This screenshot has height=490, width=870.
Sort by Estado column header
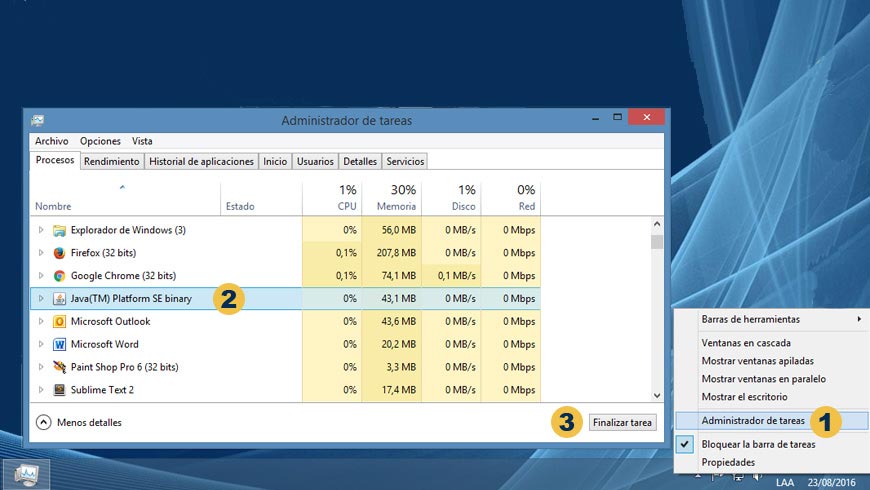(261, 199)
